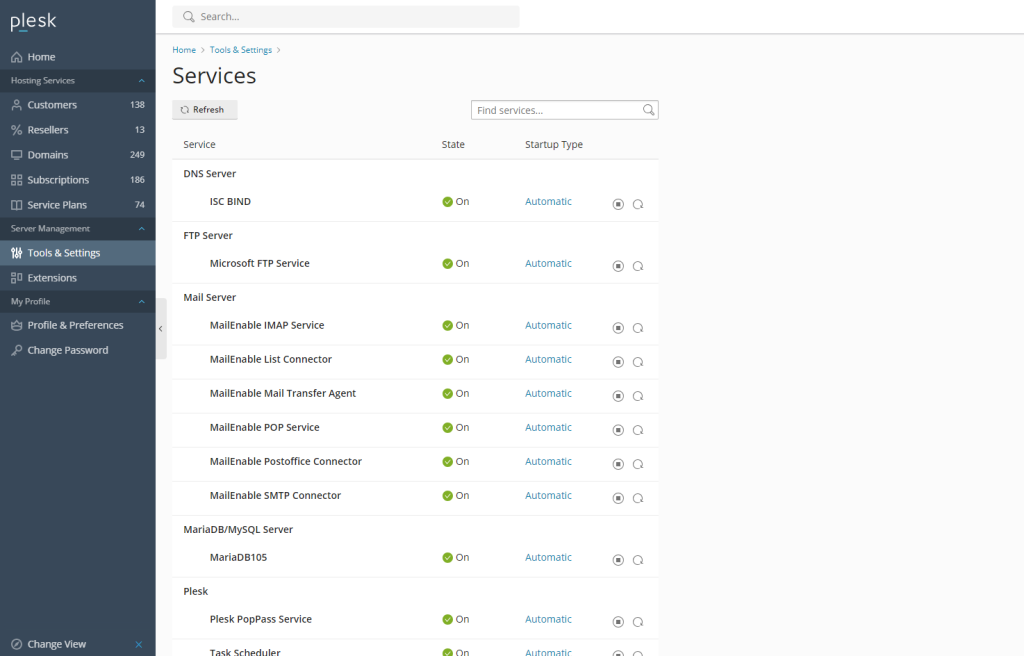This screenshot has height=656, width=1024.
Task: Stop MailEnable List Connector
Action: (618, 362)
